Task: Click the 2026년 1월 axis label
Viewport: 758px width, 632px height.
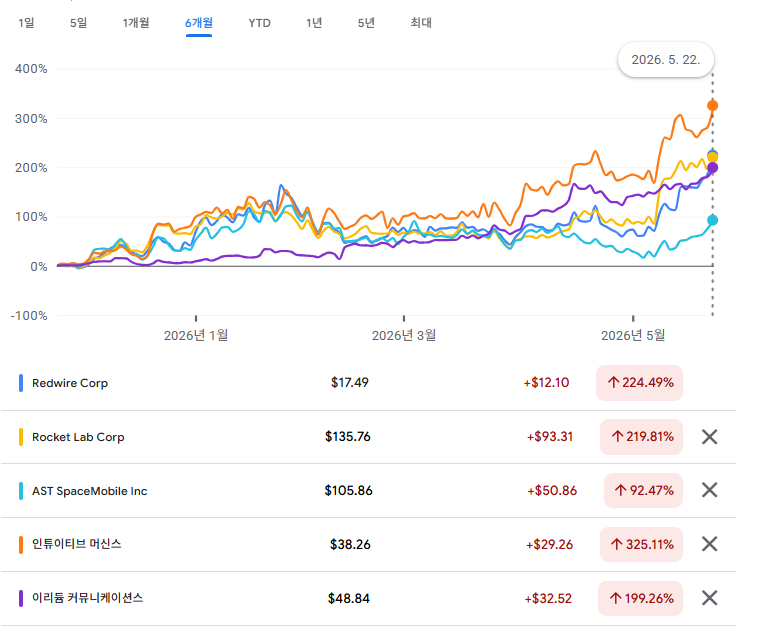Action: pos(196,335)
